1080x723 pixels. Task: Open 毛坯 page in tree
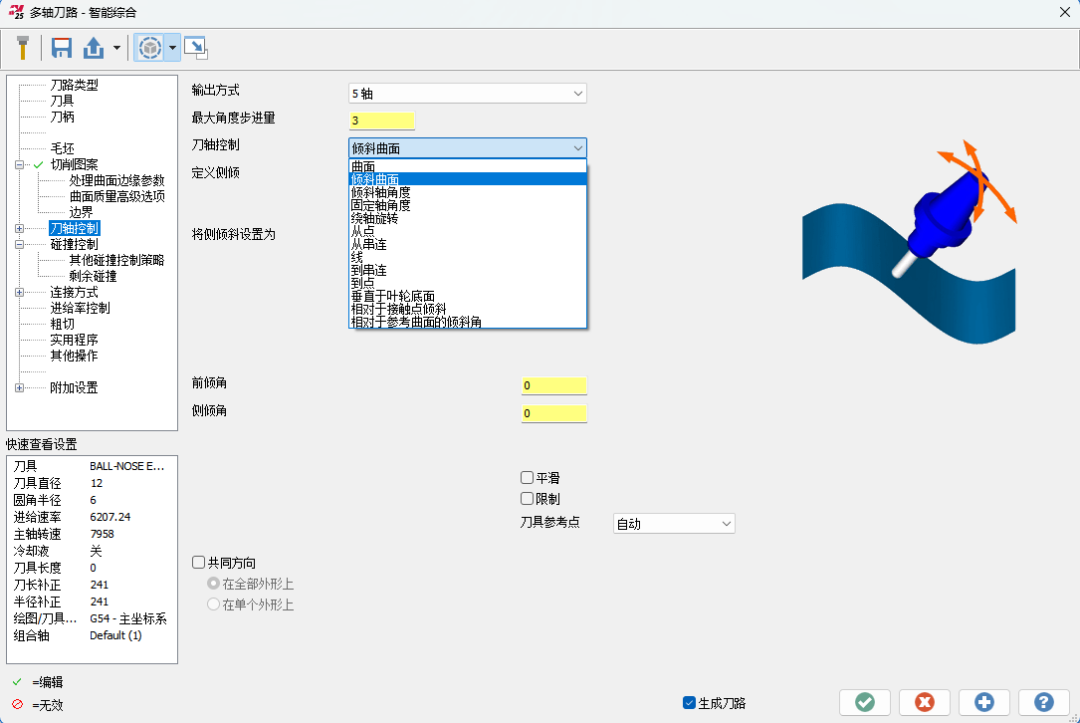[x=62, y=148]
